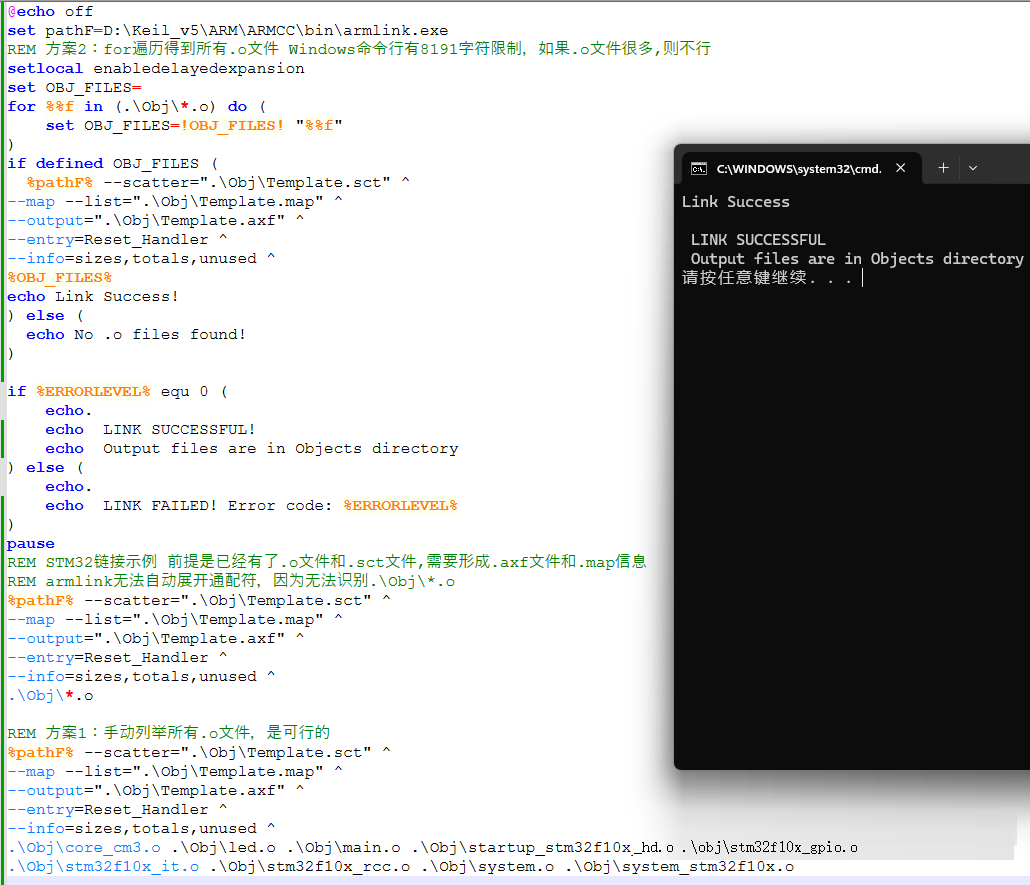
Task: Expand the terminal profile dropdown chevron
Action: pyautogui.click(x=973, y=168)
